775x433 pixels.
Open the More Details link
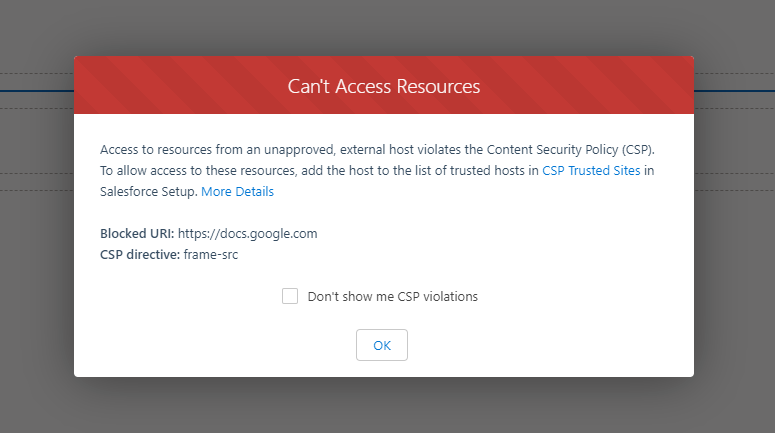(x=237, y=191)
